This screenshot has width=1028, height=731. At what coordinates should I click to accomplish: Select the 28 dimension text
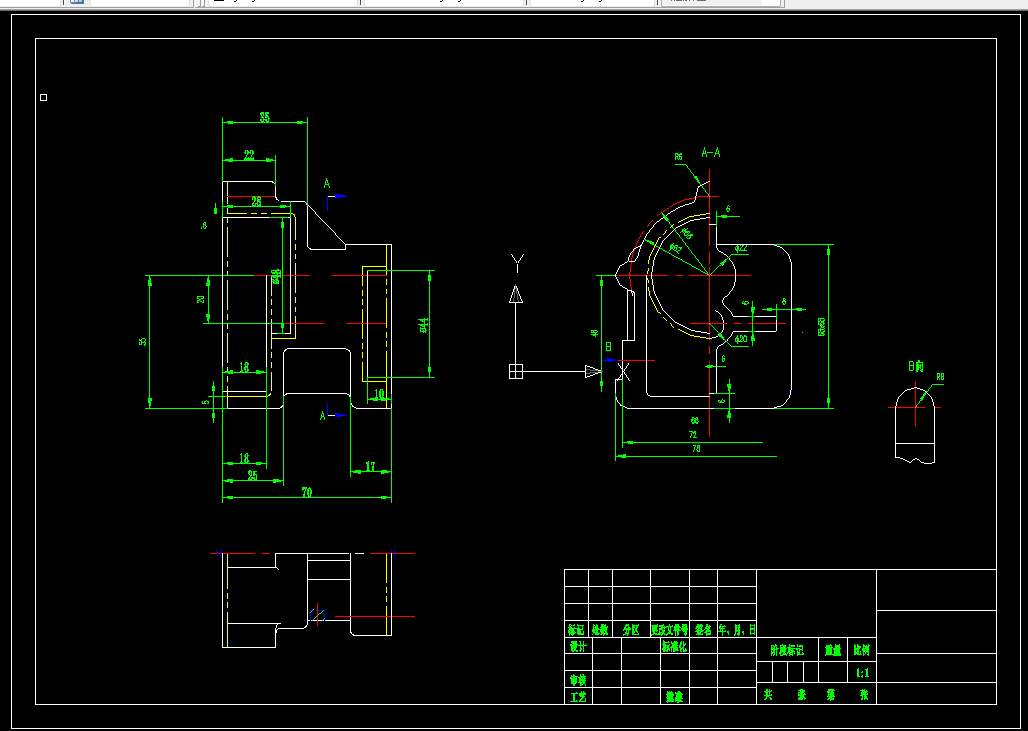[256, 202]
